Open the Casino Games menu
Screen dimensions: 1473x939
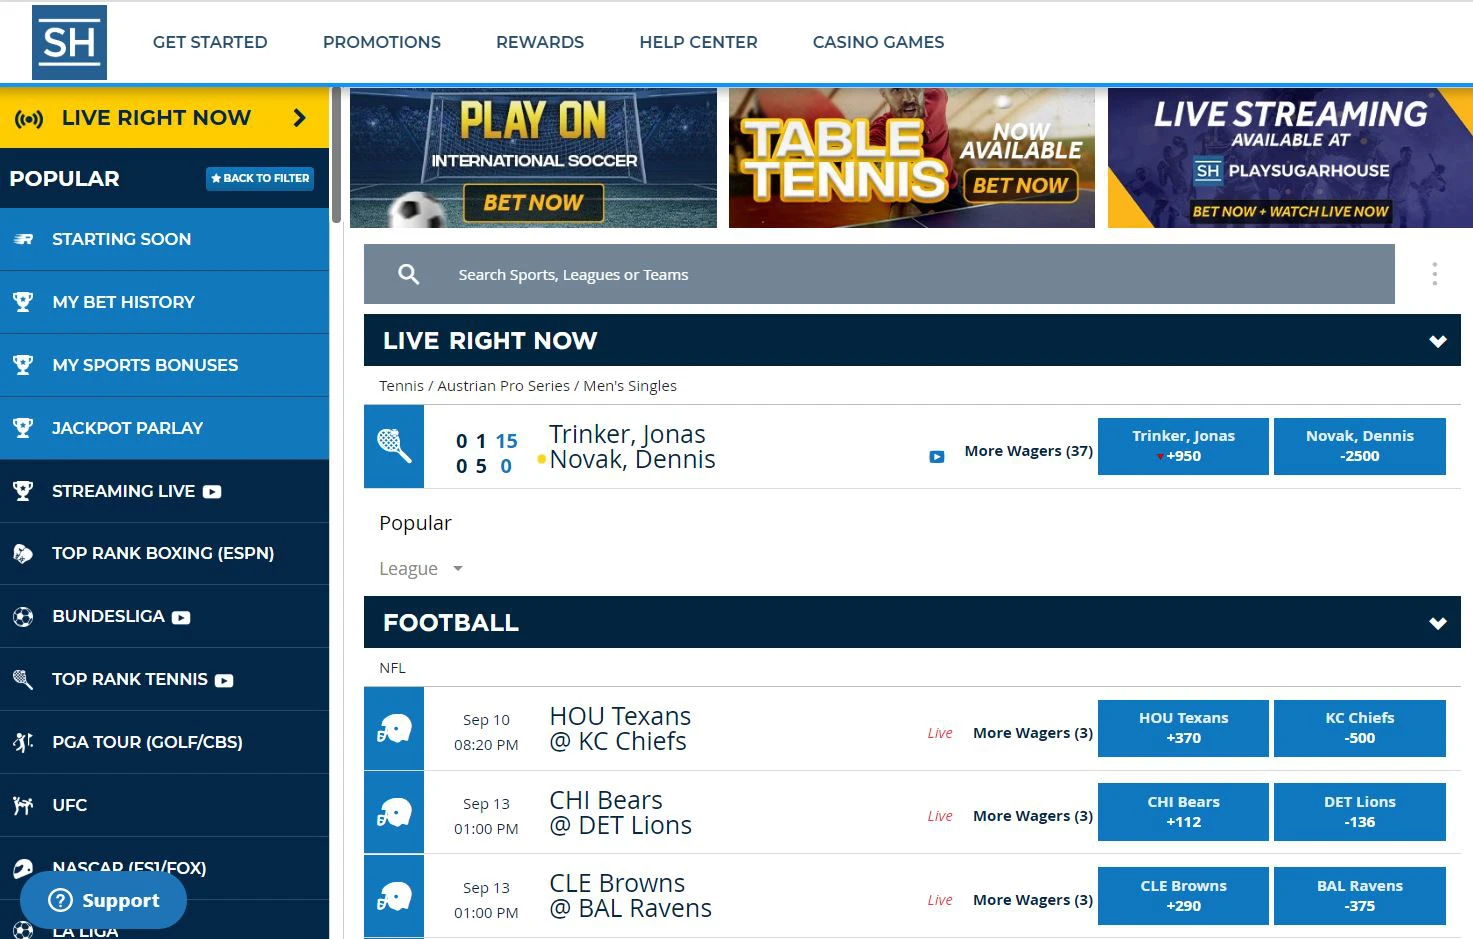tap(878, 42)
